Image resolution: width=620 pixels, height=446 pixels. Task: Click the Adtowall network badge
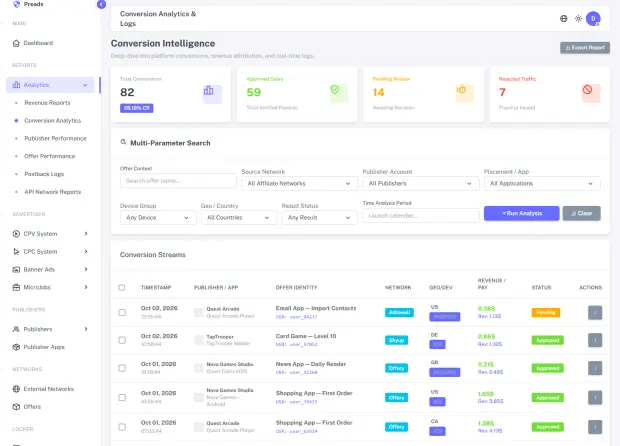point(399,313)
